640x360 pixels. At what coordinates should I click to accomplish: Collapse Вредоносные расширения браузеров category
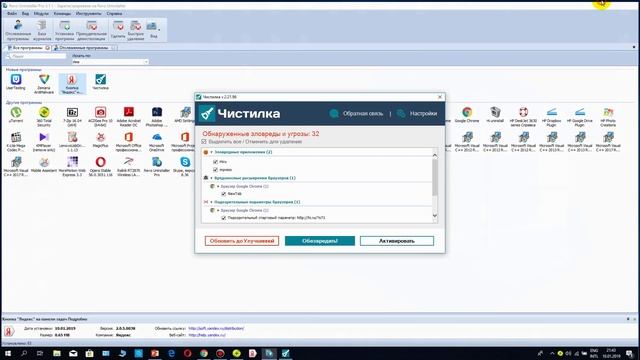pyautogui.click(x=211, y=178)
